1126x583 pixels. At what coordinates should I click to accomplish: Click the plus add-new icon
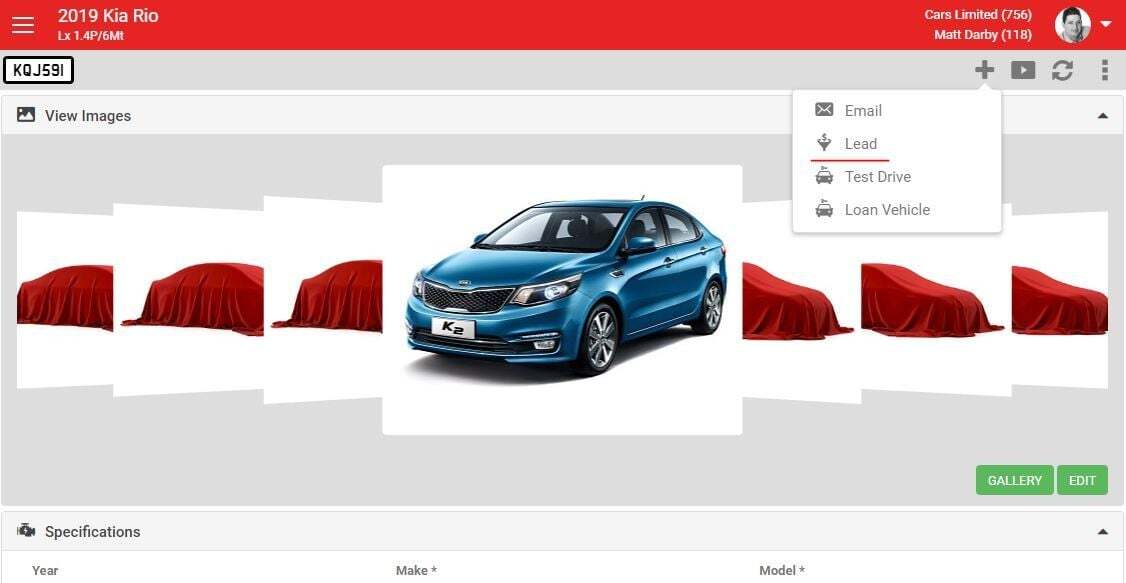[x=985, y=70]
